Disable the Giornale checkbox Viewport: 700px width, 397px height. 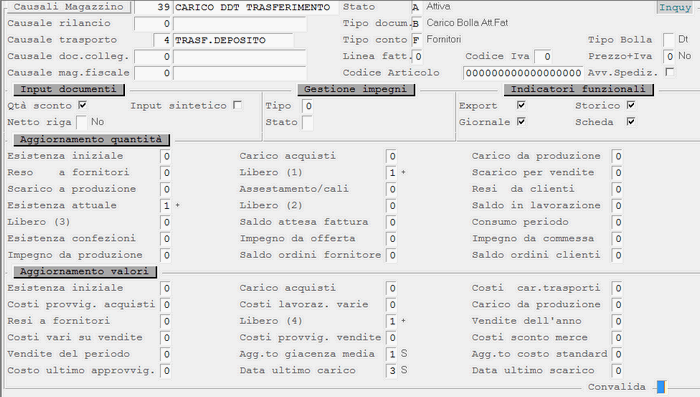521,121
